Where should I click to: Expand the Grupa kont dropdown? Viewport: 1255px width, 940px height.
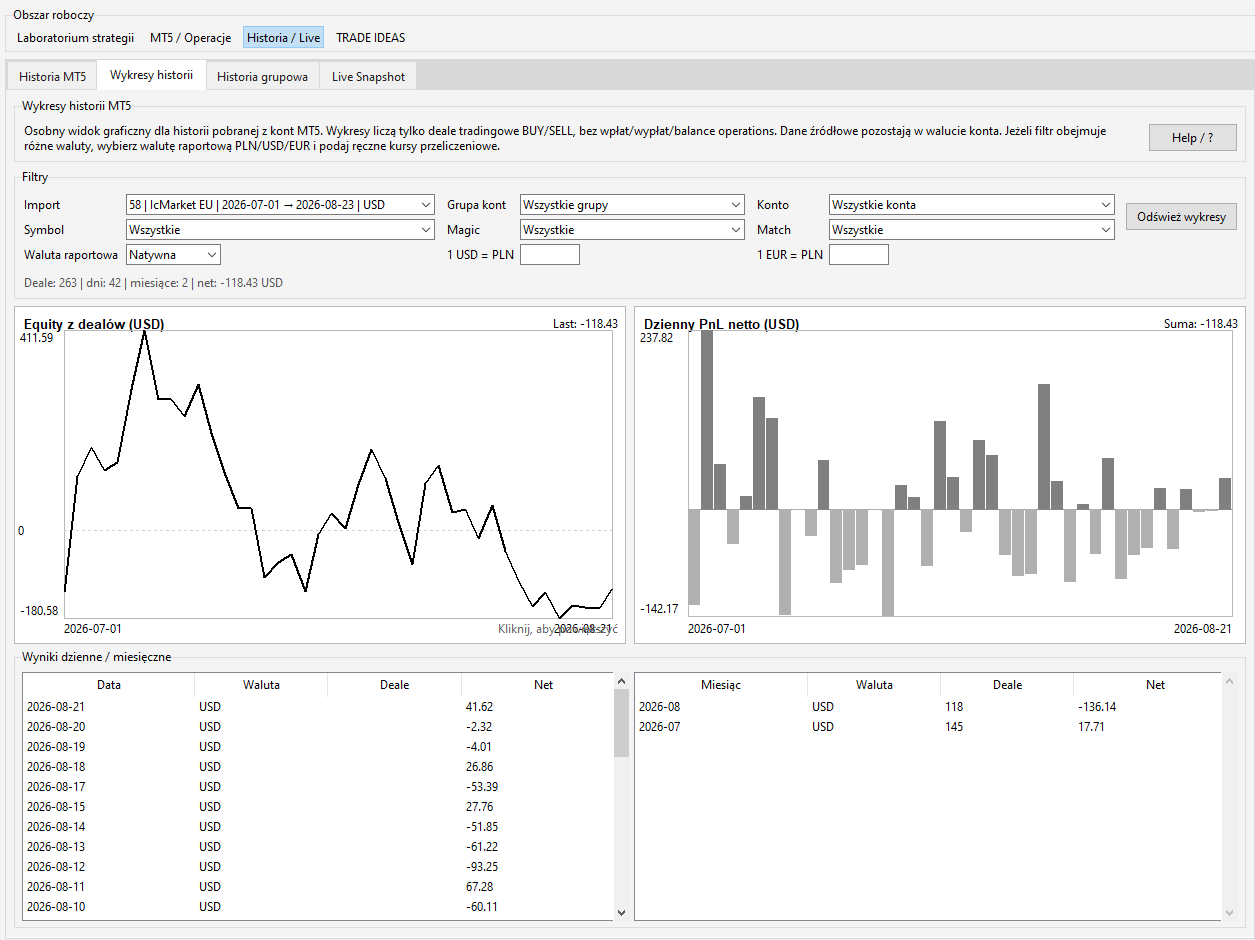(632, 205)
